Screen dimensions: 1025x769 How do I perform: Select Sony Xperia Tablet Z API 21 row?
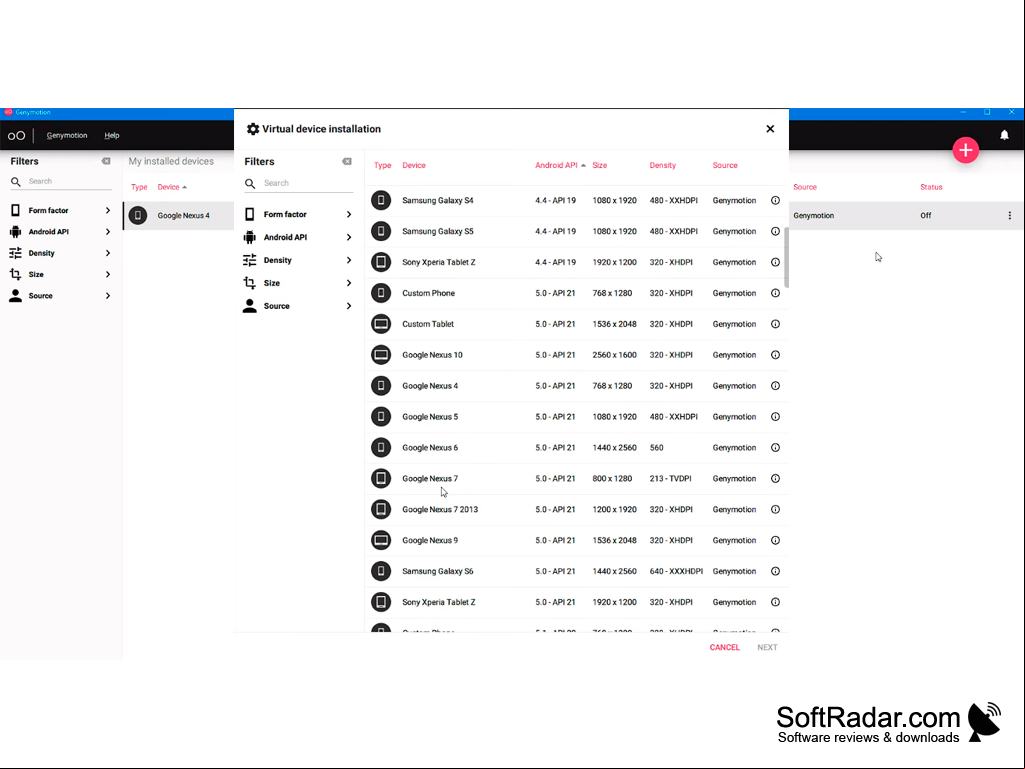point(577,602)
